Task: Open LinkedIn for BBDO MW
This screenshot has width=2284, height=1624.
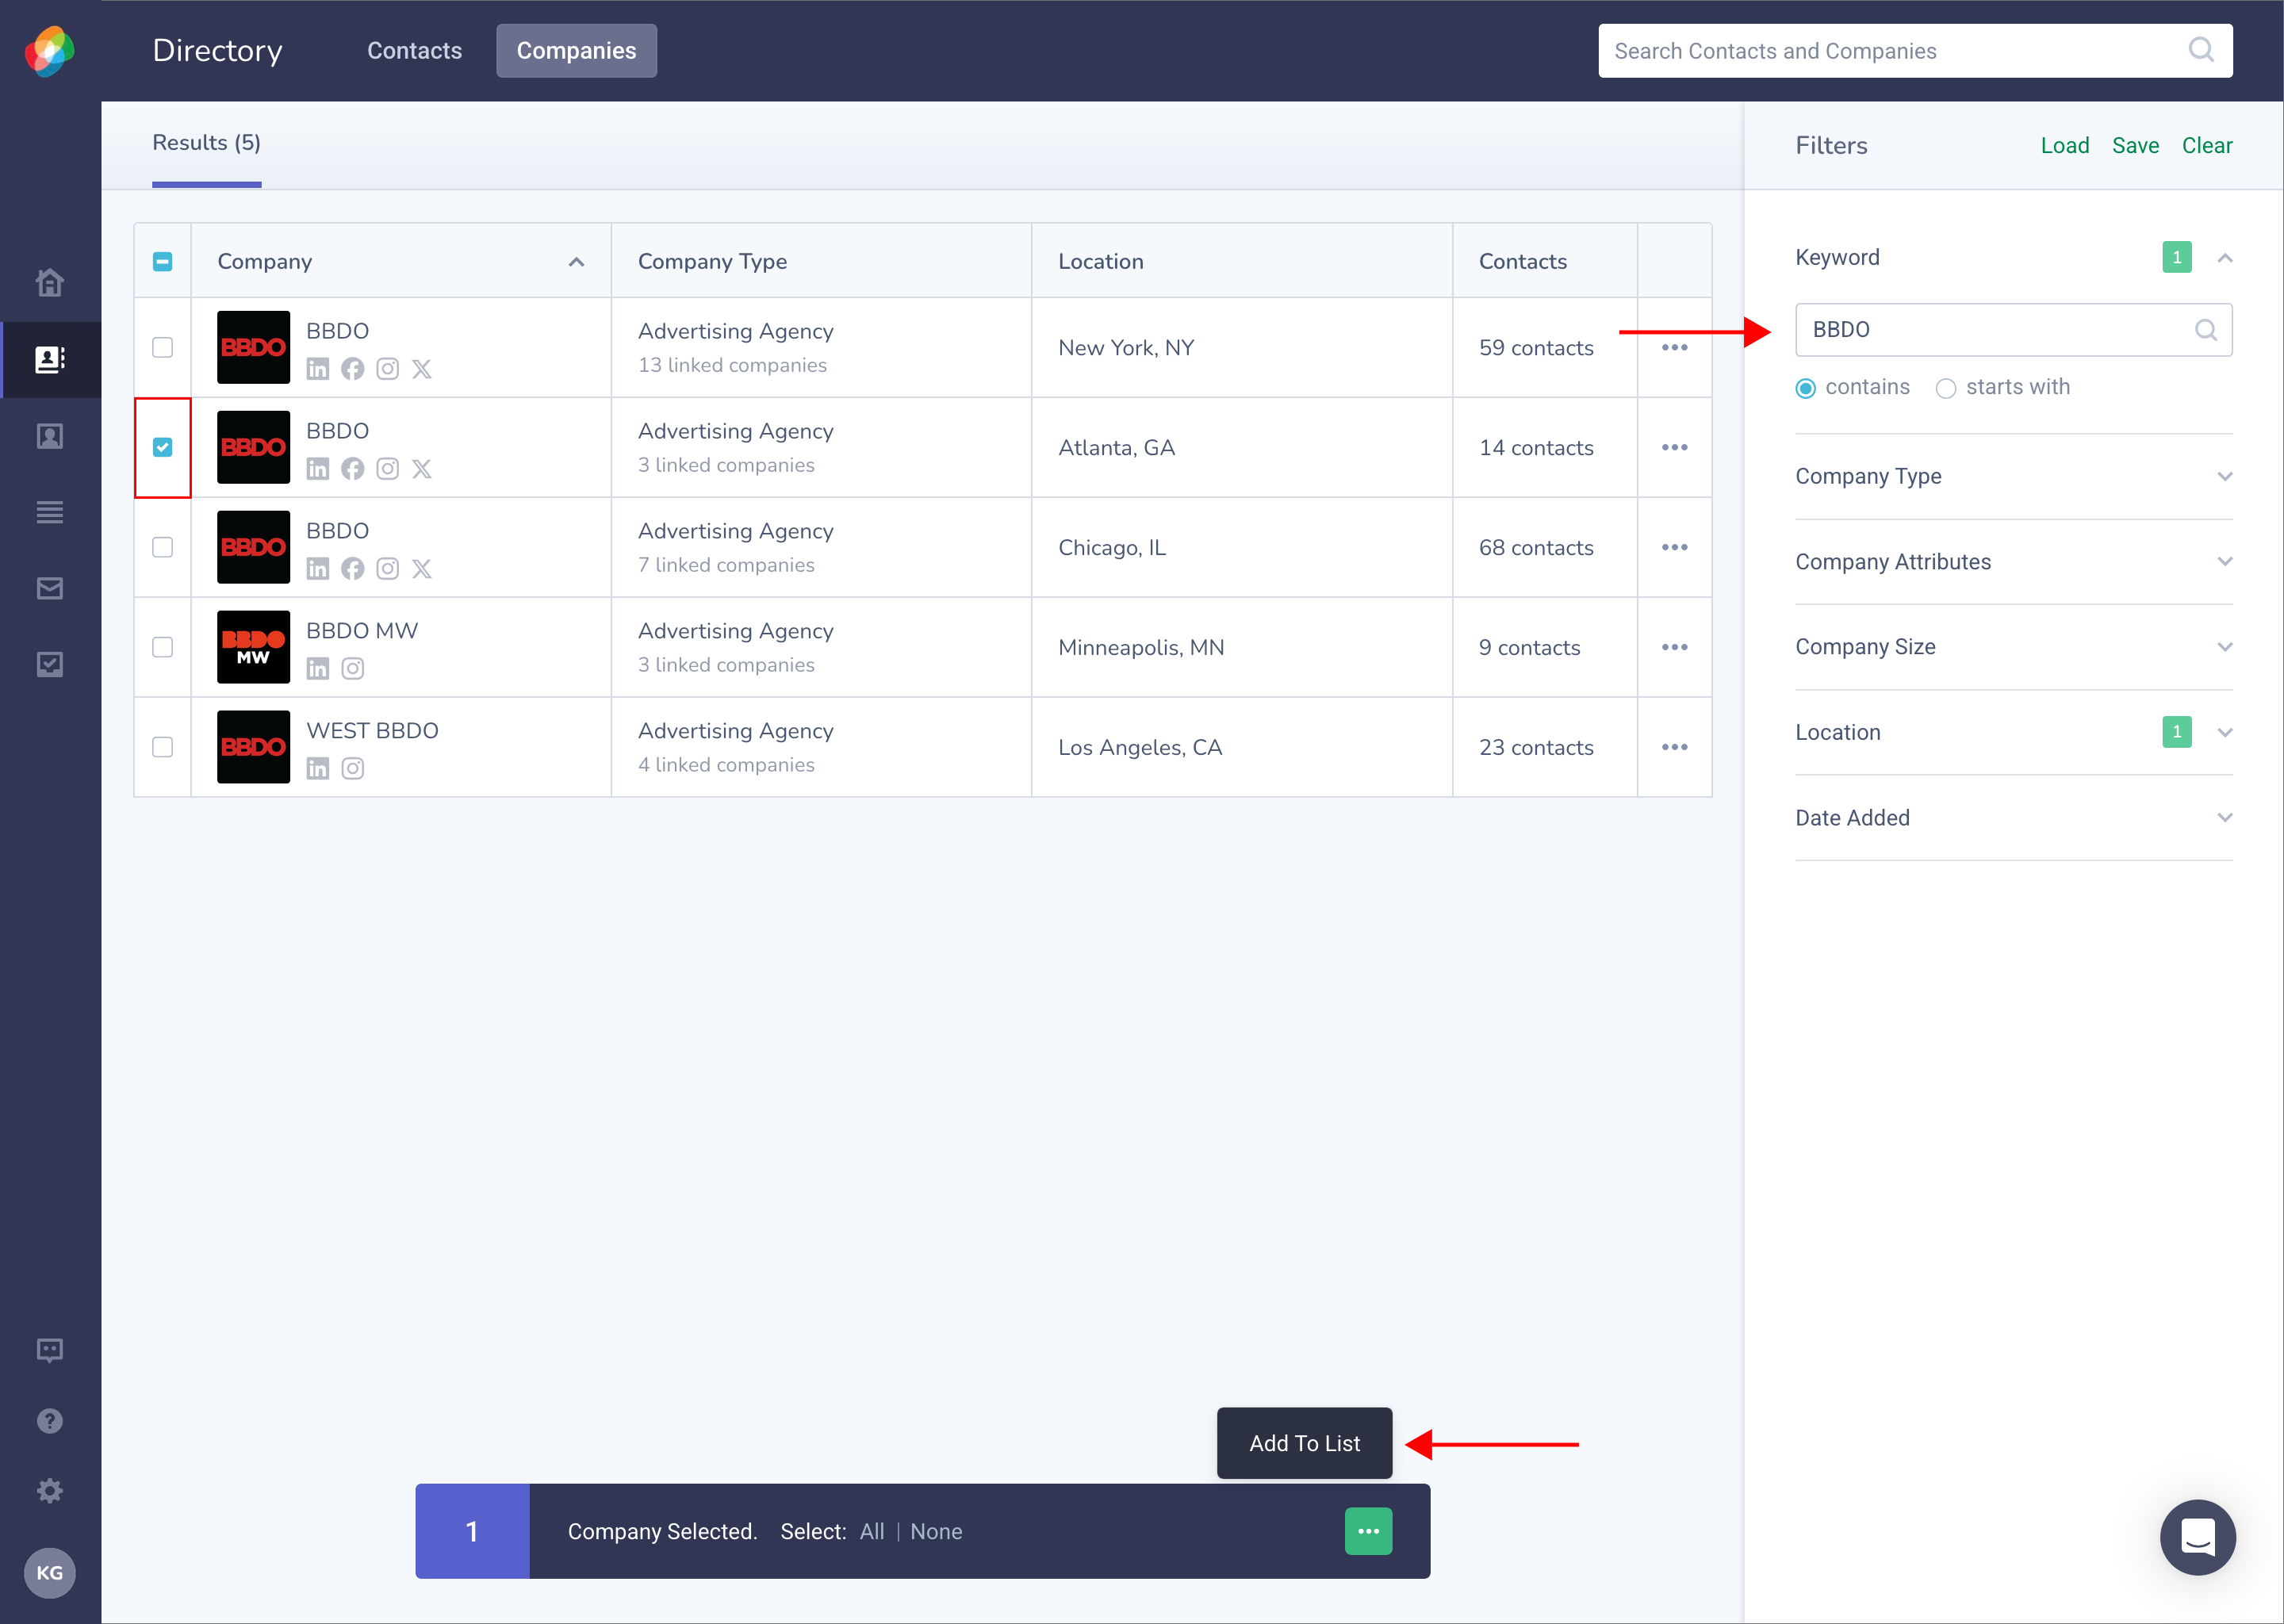Action: [318, 669]
